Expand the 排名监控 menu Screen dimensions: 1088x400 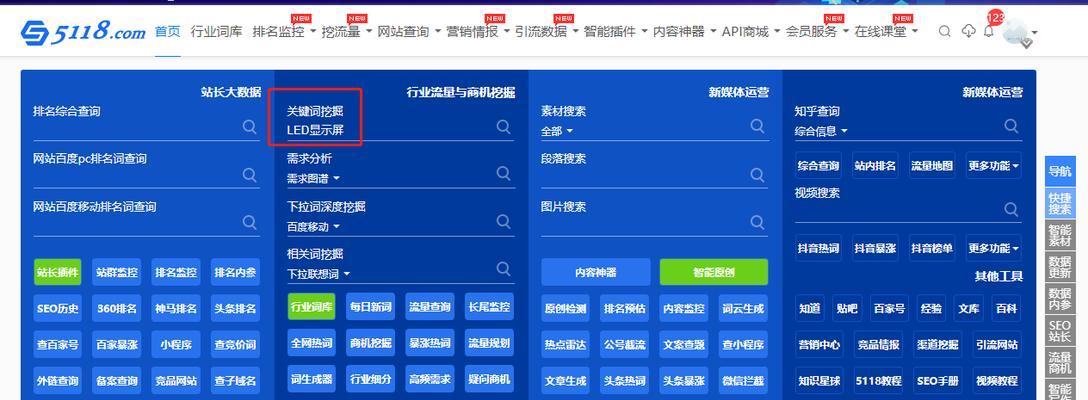click(284, 31)
